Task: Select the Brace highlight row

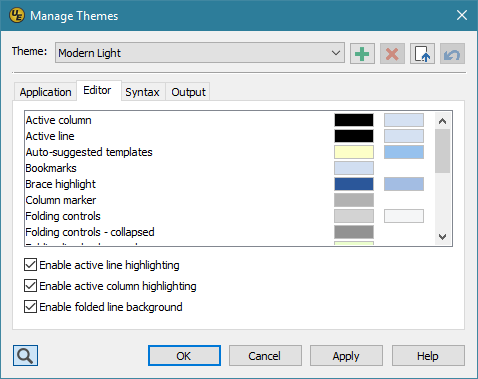Action: (x=229, y=184)
